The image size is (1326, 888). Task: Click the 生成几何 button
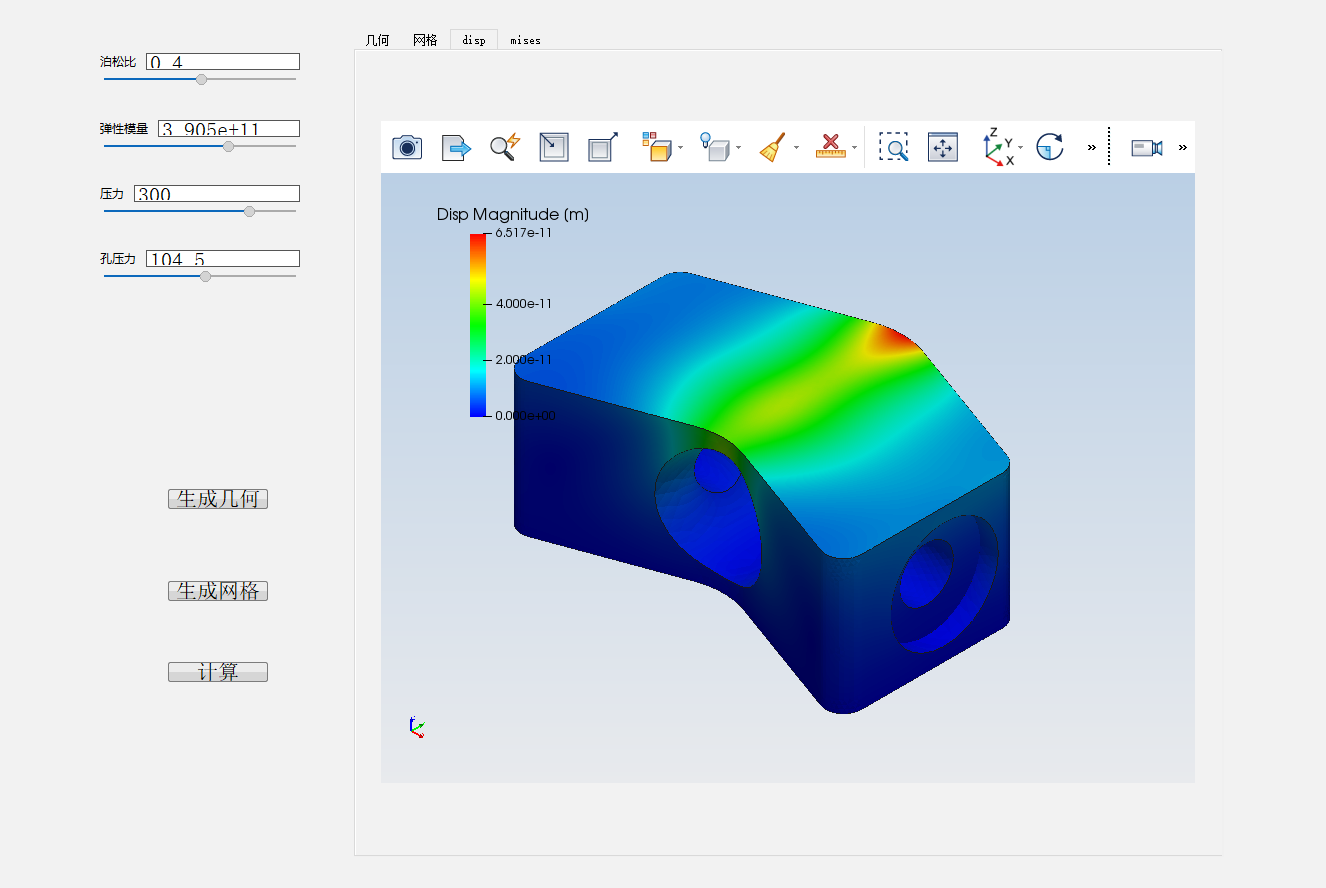pyautogui.click(x=218, y=499)
